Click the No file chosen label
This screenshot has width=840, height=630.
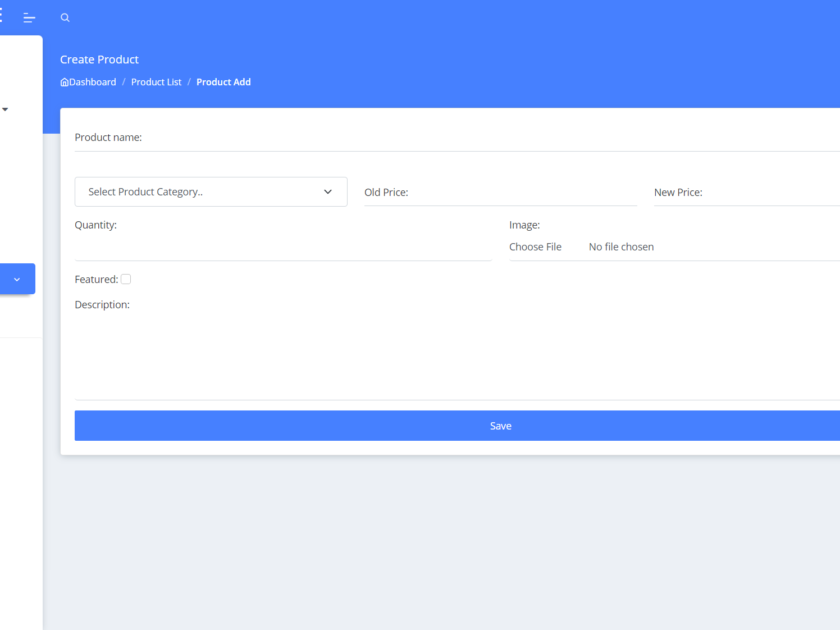[621, 246]
